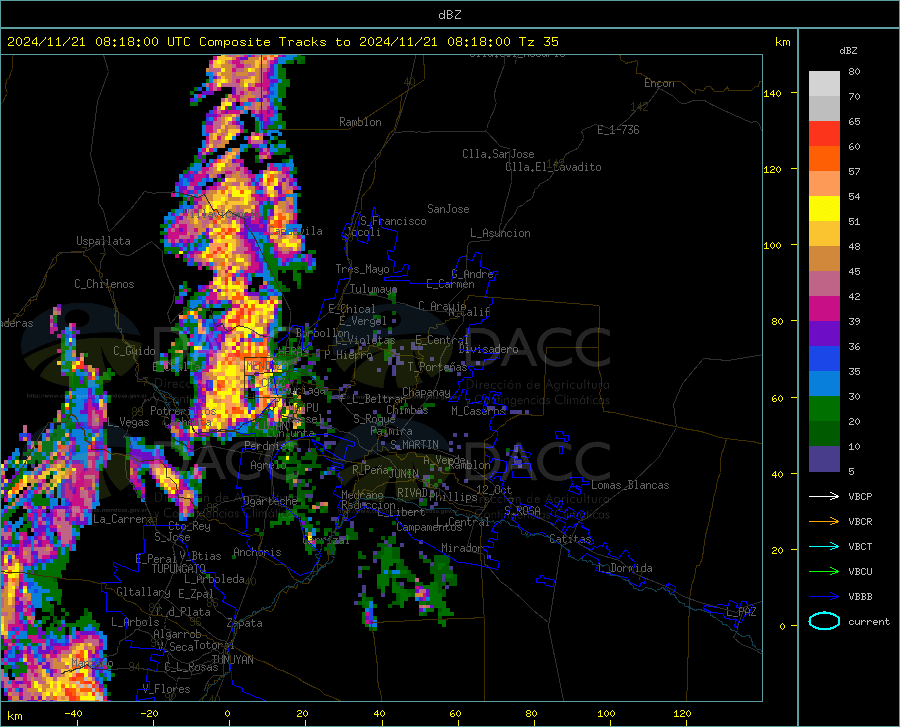
Task: Click the green VBCU arrow in legend
Action: pyautogui.click(x=824, y=572)
